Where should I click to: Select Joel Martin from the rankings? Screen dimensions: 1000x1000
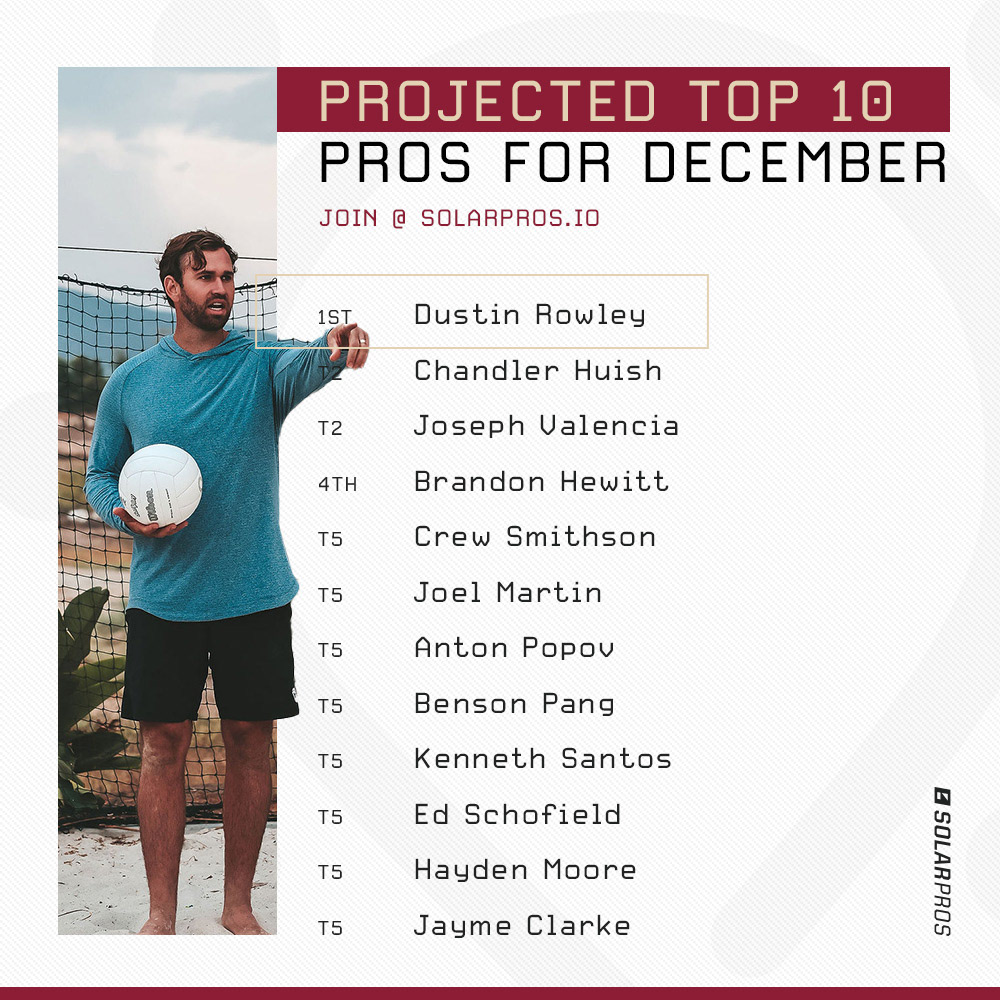tap(507, 593)
